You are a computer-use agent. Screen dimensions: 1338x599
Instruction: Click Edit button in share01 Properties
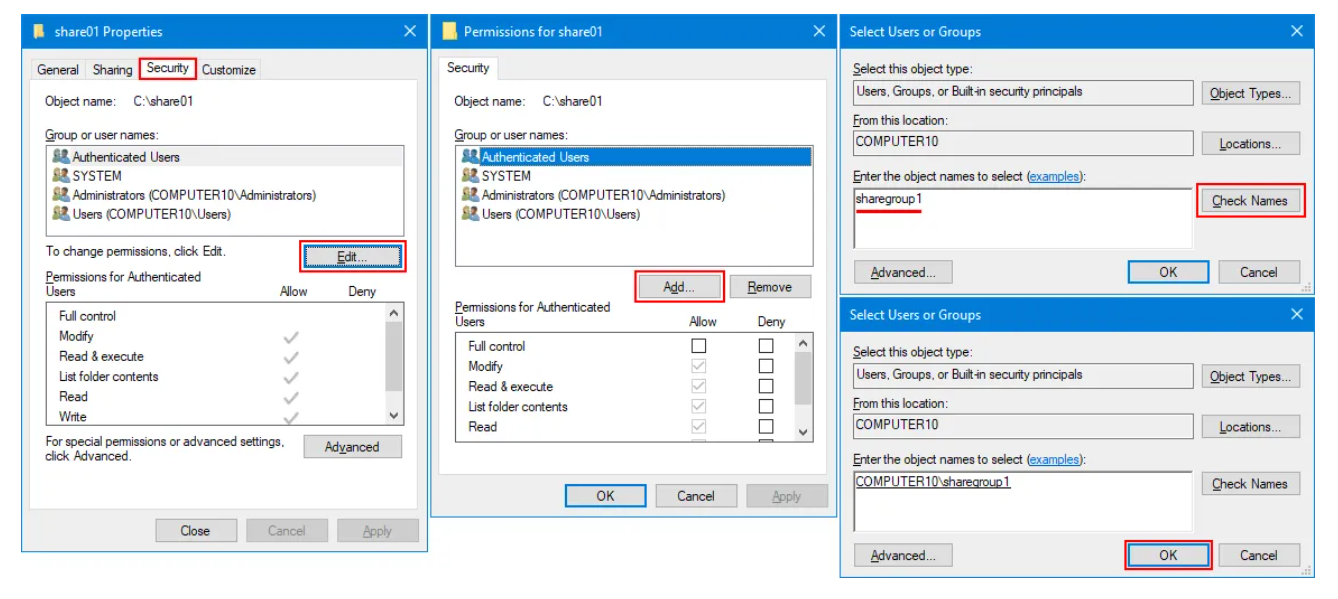[x=352, y=257]
